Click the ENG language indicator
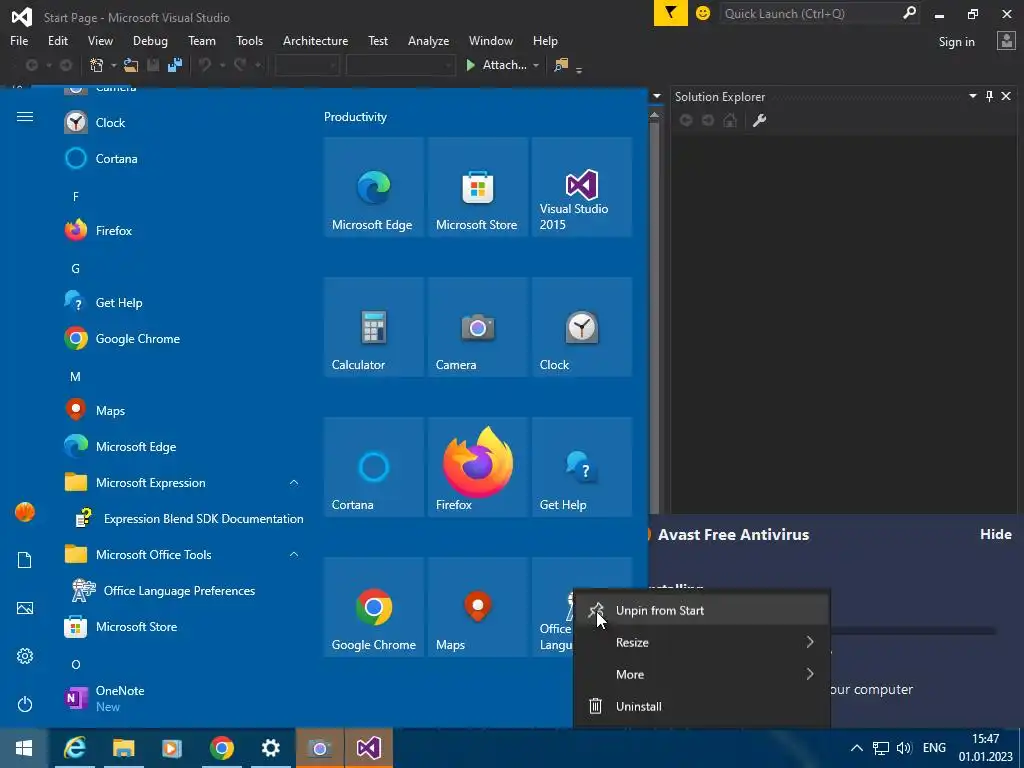The height and width of the screenshot is (768, 1024). (x=934, y=748)
